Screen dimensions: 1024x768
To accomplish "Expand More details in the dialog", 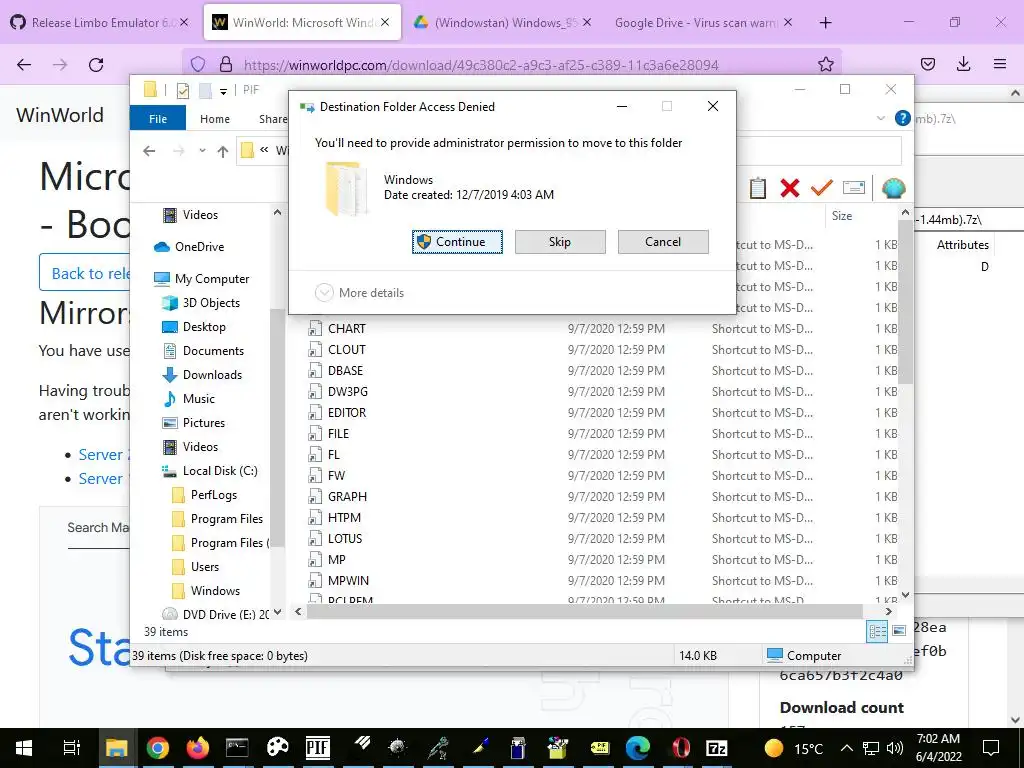I will point(359,293).
